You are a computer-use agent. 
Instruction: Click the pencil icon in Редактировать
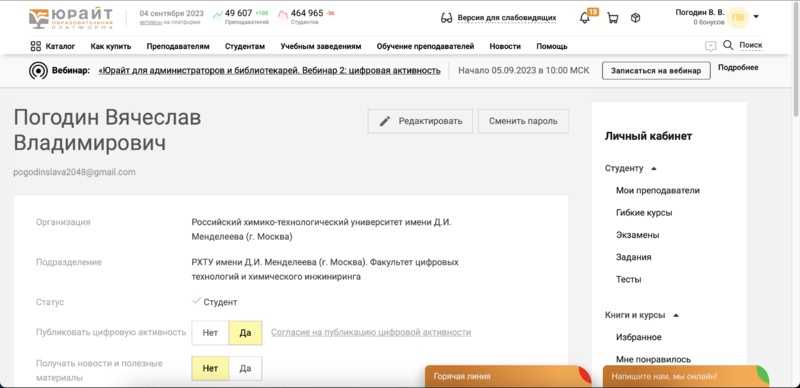(385, 122)
